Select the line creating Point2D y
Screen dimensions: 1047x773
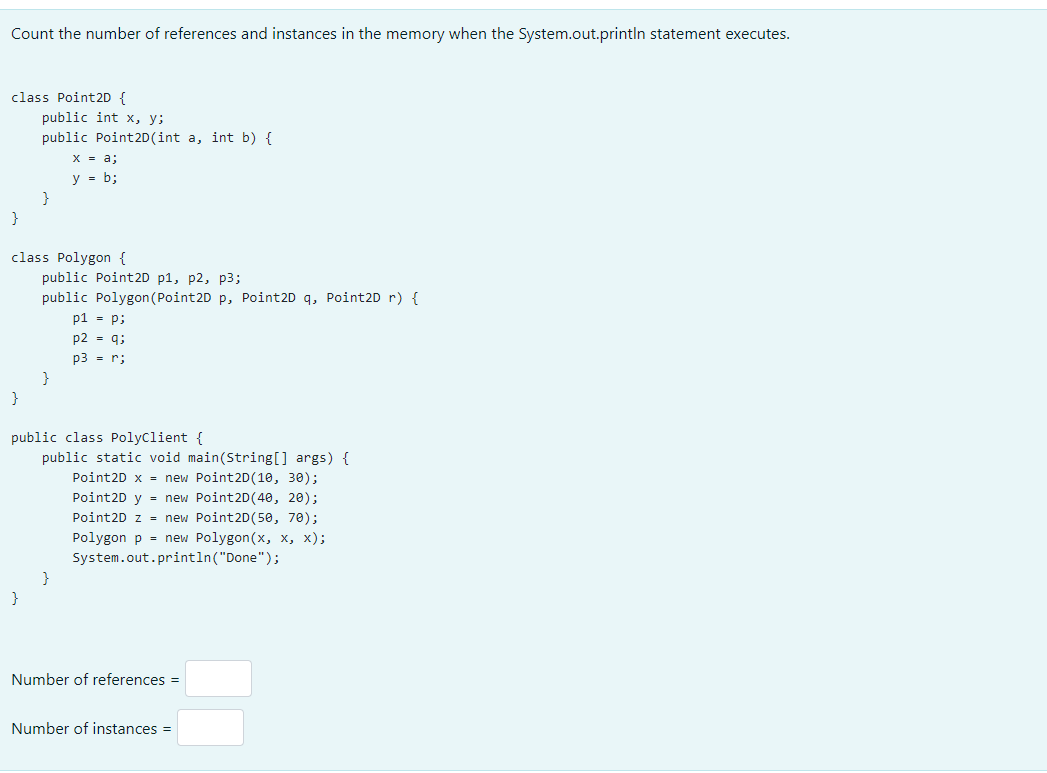[x=194, y=497]
